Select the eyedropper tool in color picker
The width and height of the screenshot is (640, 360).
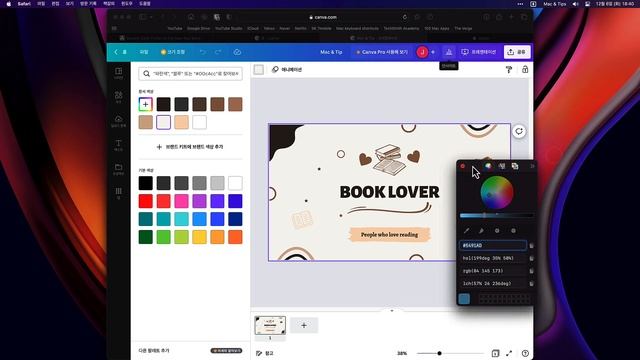(467, 231)
